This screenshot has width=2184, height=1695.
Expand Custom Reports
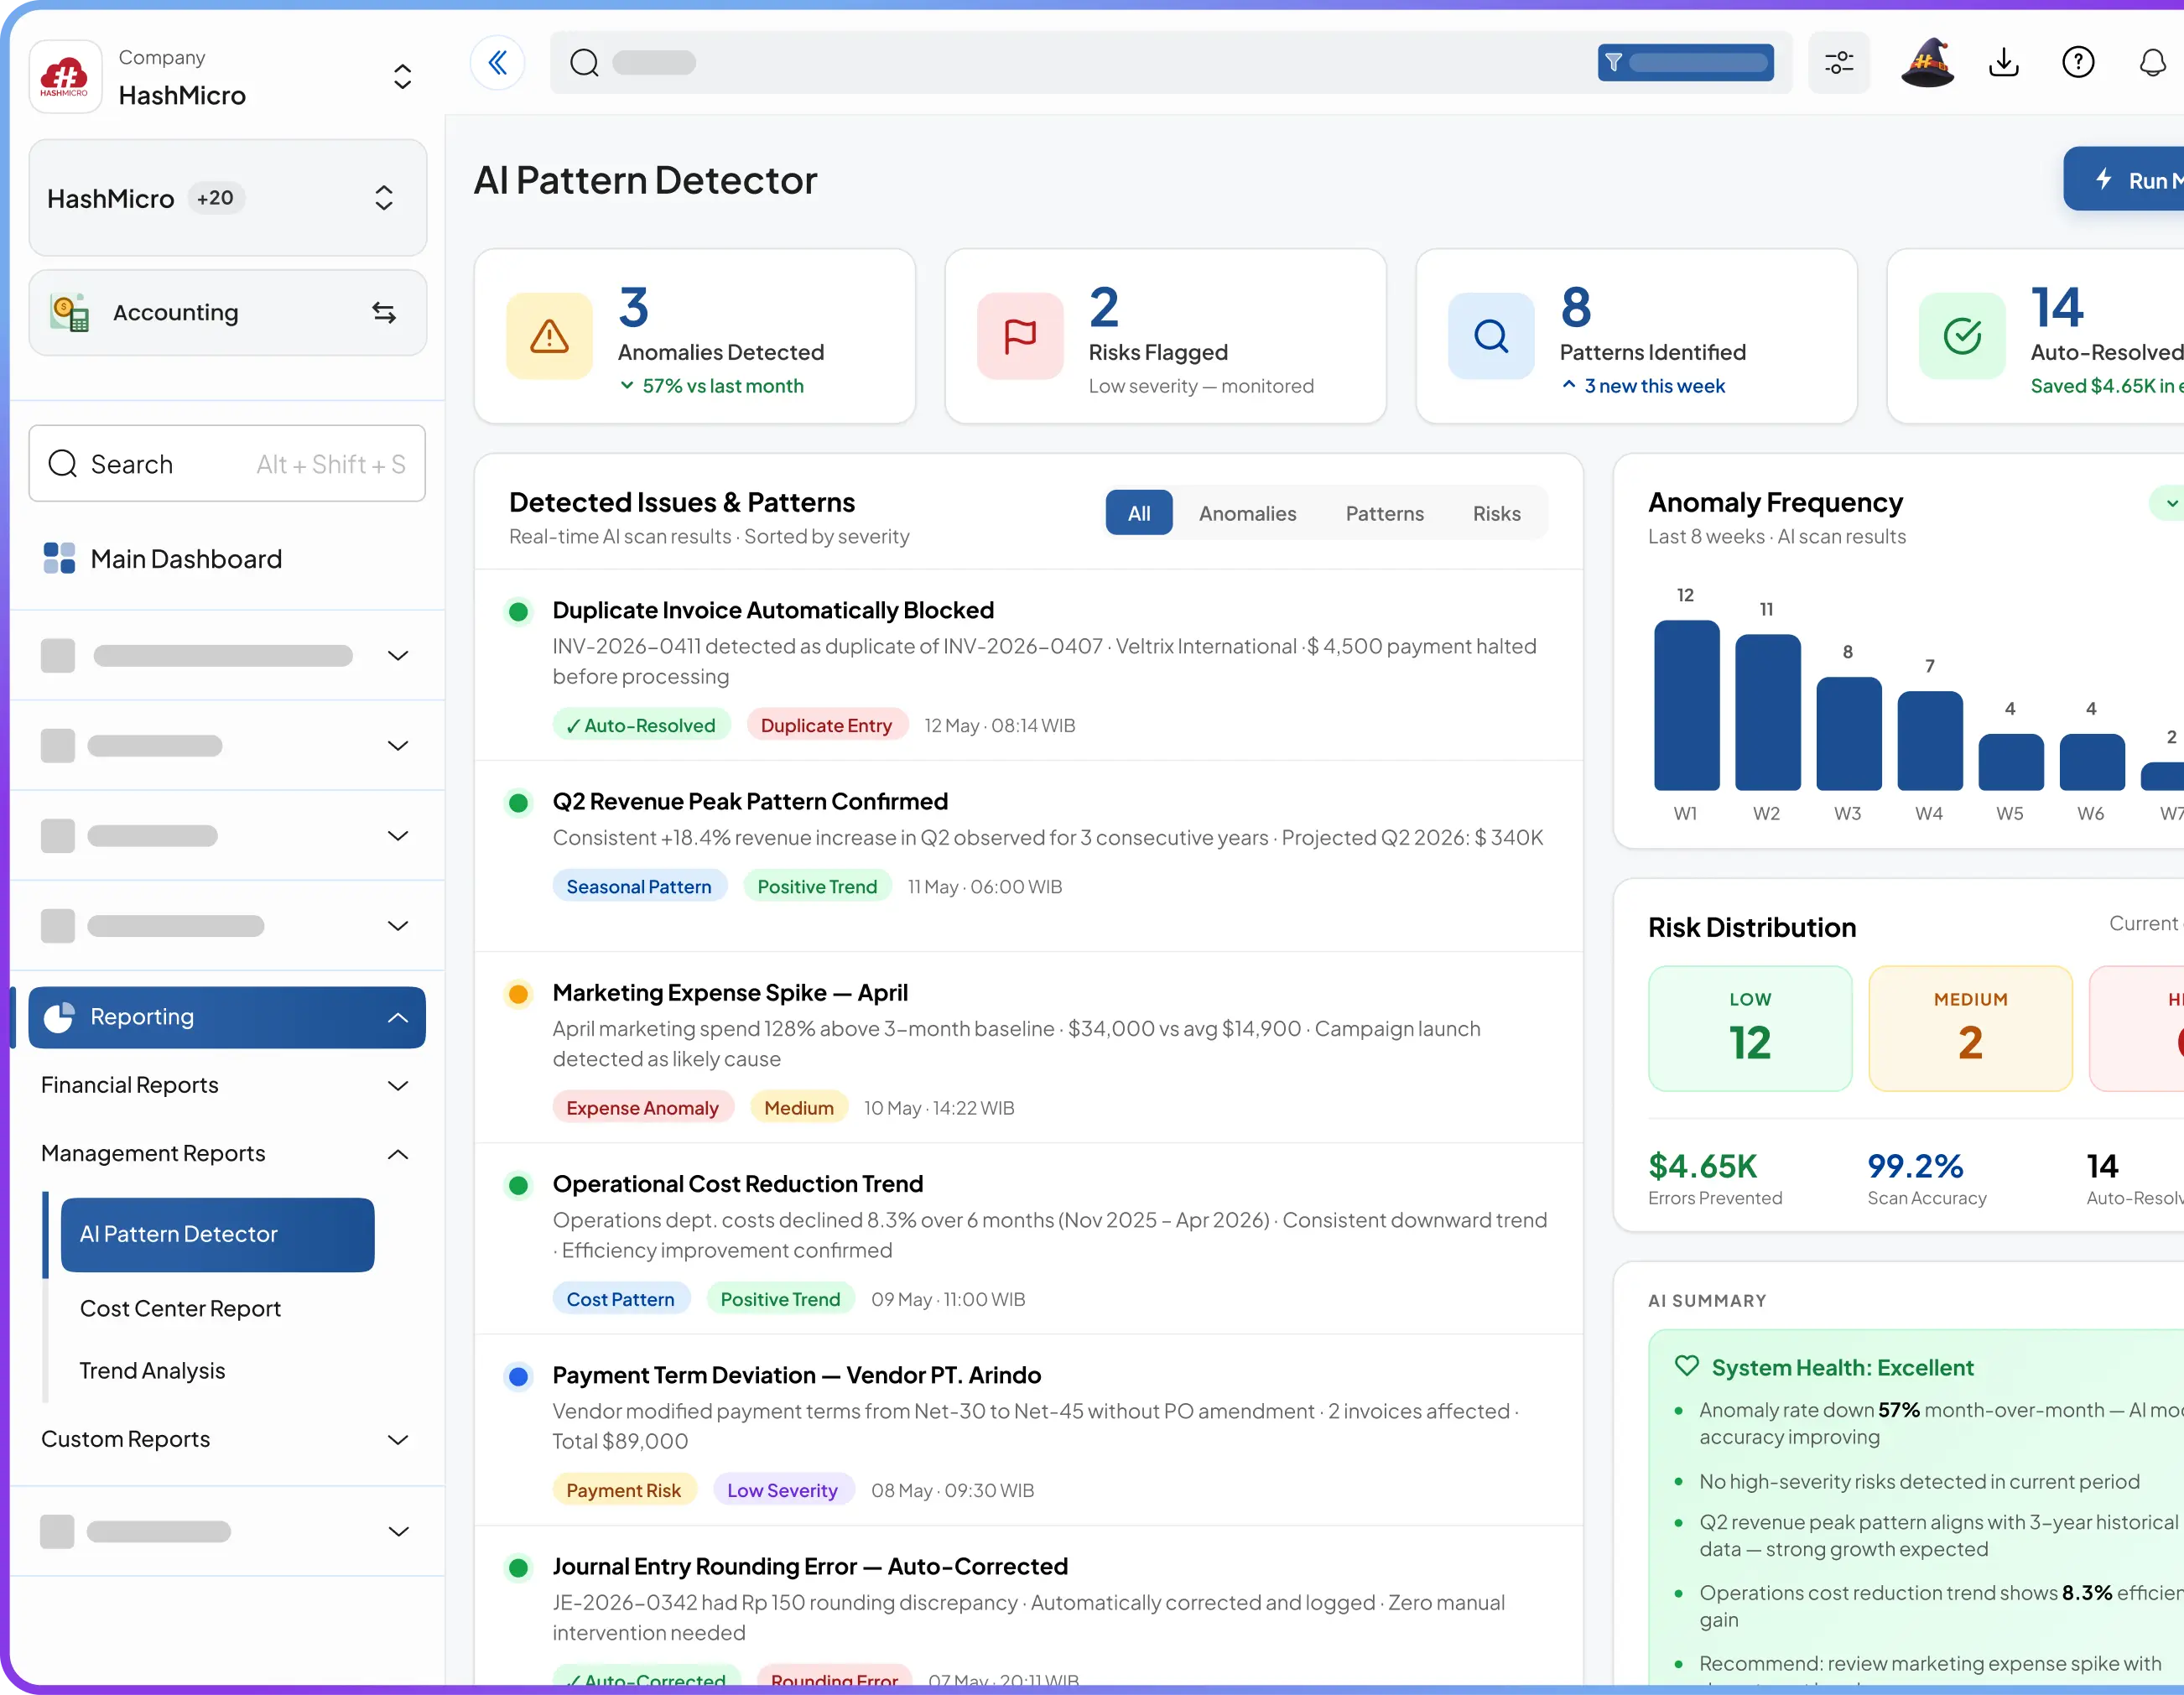tap(398, 1440)
